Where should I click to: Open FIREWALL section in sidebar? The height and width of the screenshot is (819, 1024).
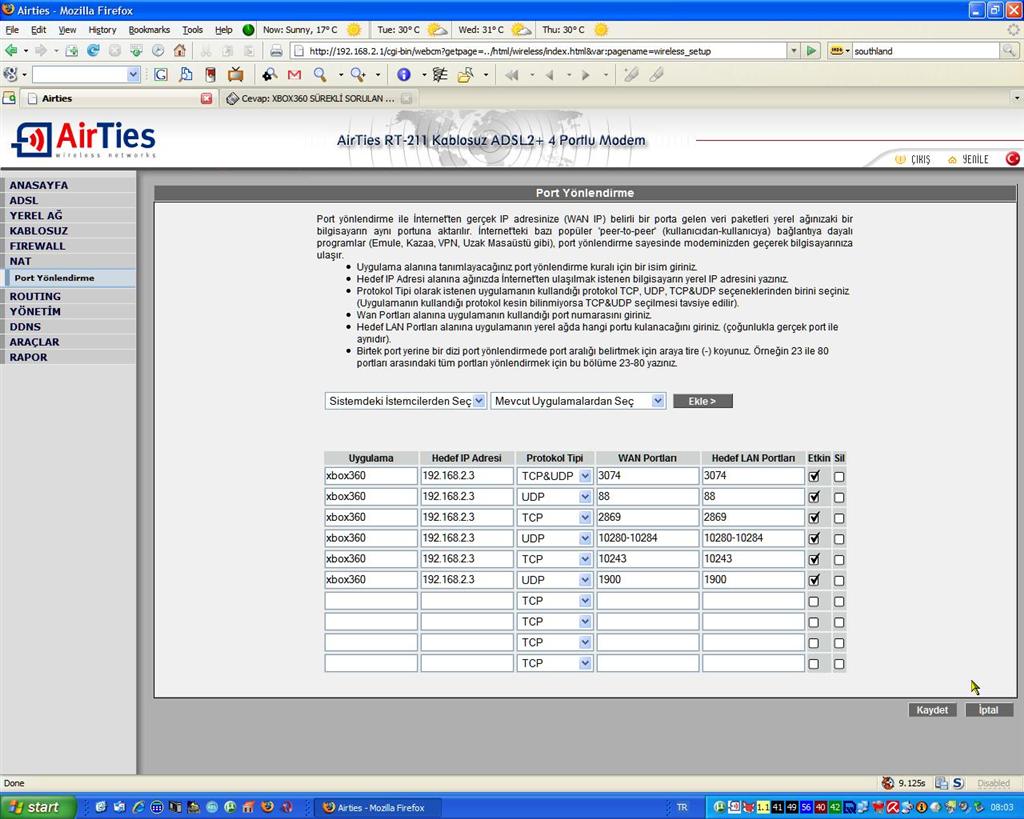coord(37,246)
